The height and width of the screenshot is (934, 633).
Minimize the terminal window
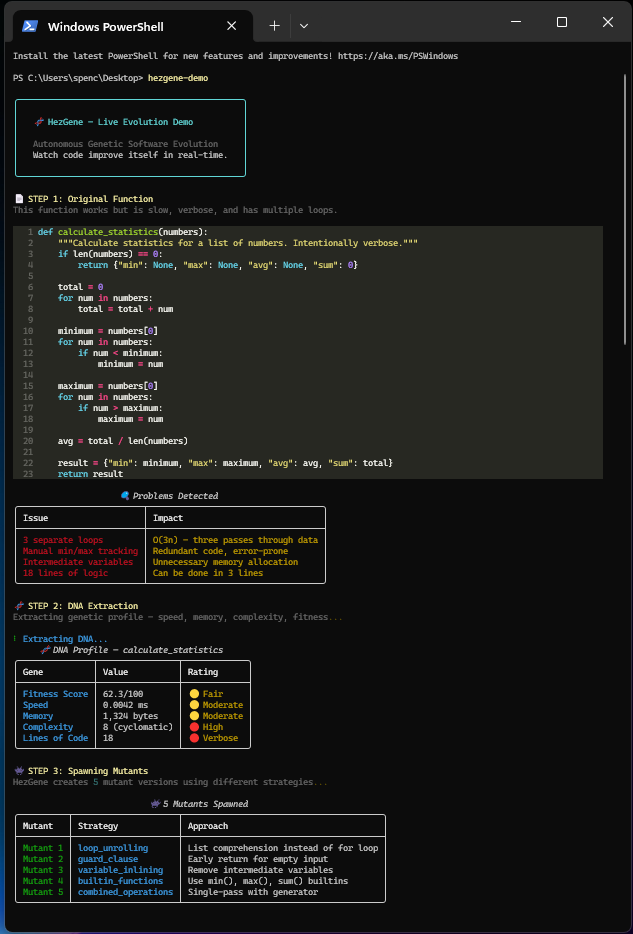(x=516, y=22)
